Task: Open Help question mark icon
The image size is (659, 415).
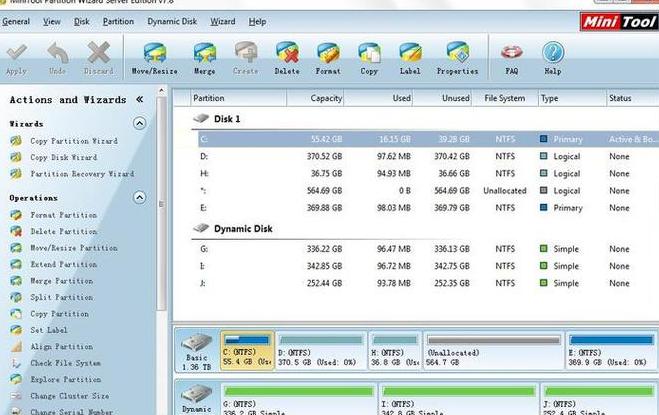Action: click(x=553, y=58)
